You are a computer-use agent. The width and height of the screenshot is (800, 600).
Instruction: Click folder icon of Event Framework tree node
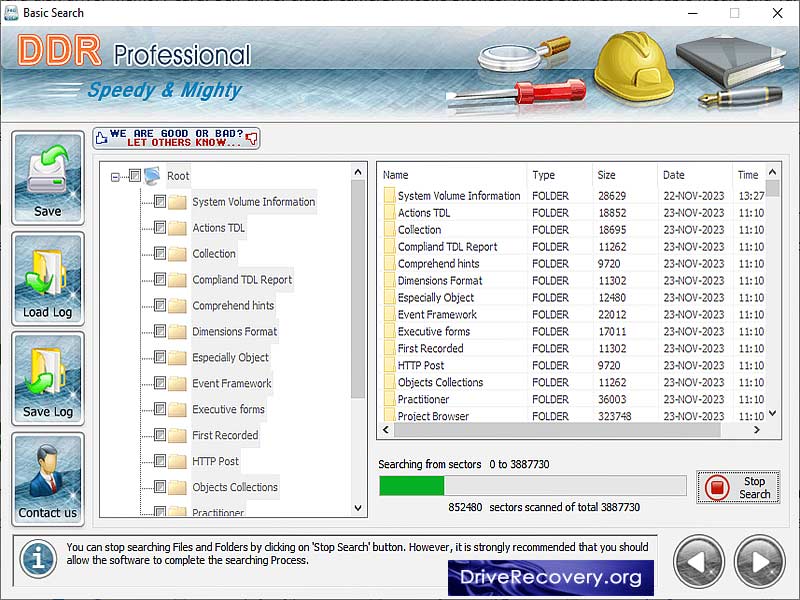coord(177,383)
